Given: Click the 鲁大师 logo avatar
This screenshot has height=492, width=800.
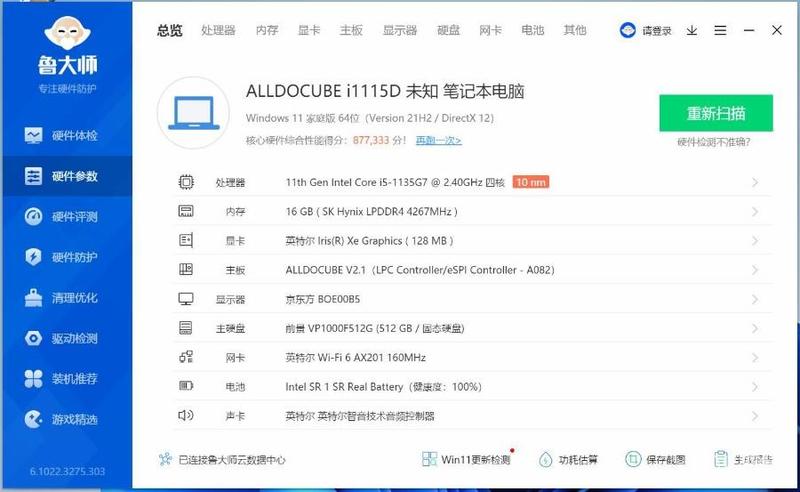Looking at the screenshot, I should click(x=67, y=34).
